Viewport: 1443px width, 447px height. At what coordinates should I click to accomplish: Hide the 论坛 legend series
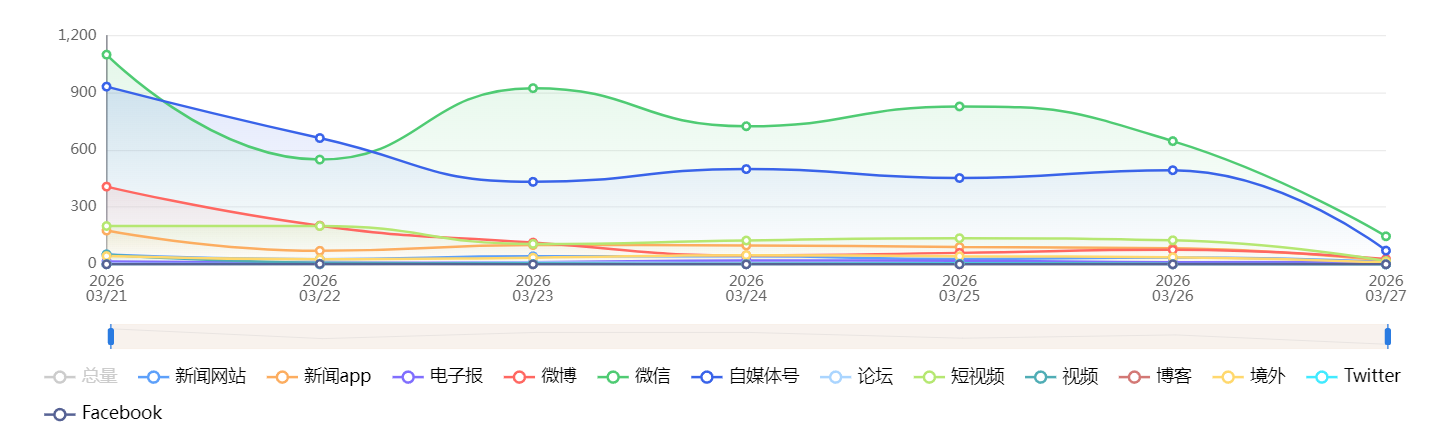coord(856,377)
